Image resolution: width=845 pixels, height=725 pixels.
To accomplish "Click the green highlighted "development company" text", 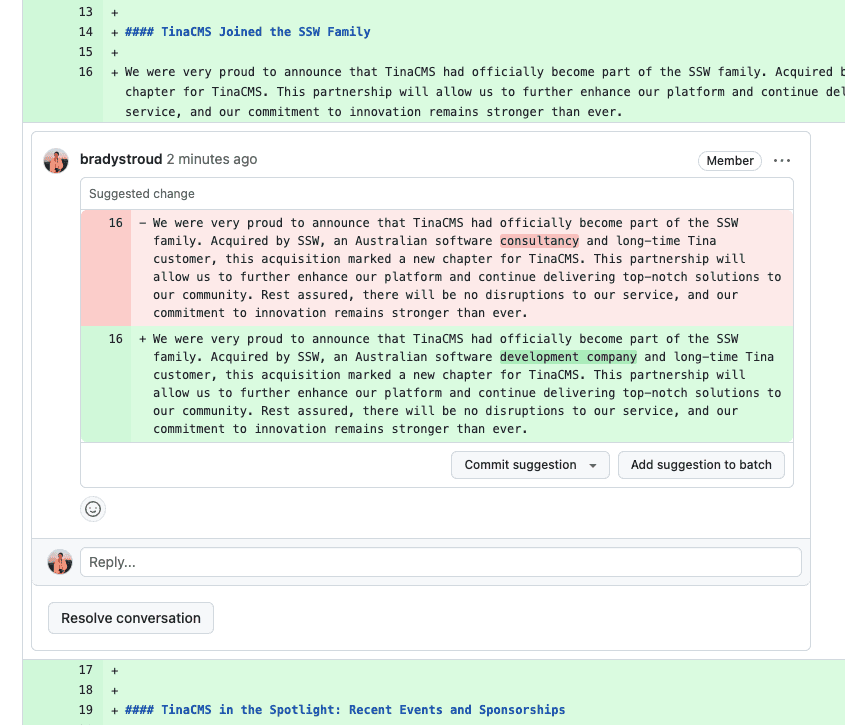I will point(568,357).
